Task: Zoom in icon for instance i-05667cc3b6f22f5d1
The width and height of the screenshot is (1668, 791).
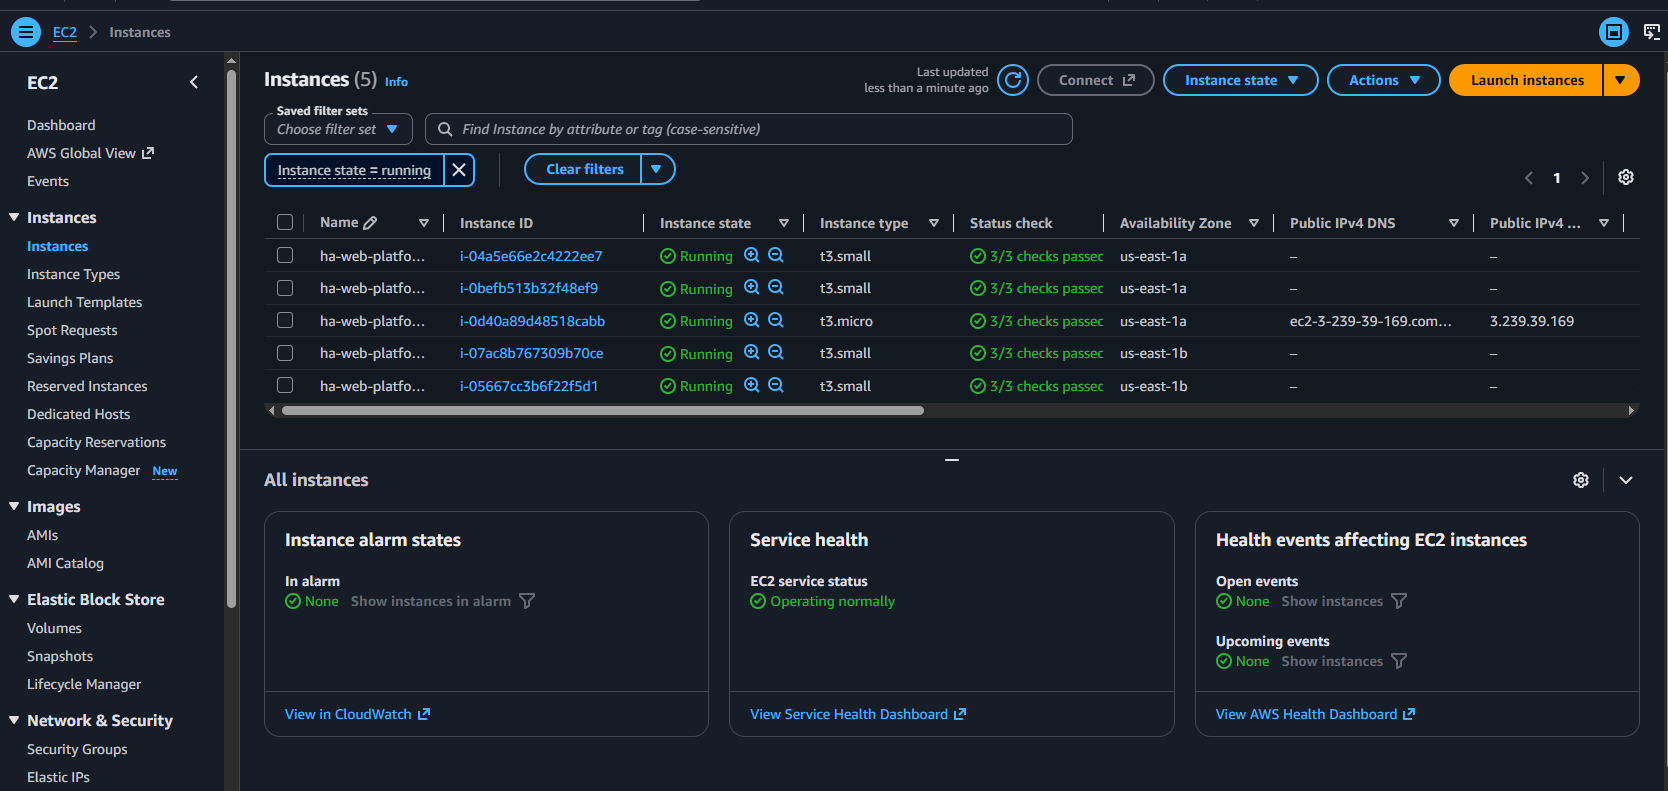Action: pyautogui.click(x=752, y=386)
